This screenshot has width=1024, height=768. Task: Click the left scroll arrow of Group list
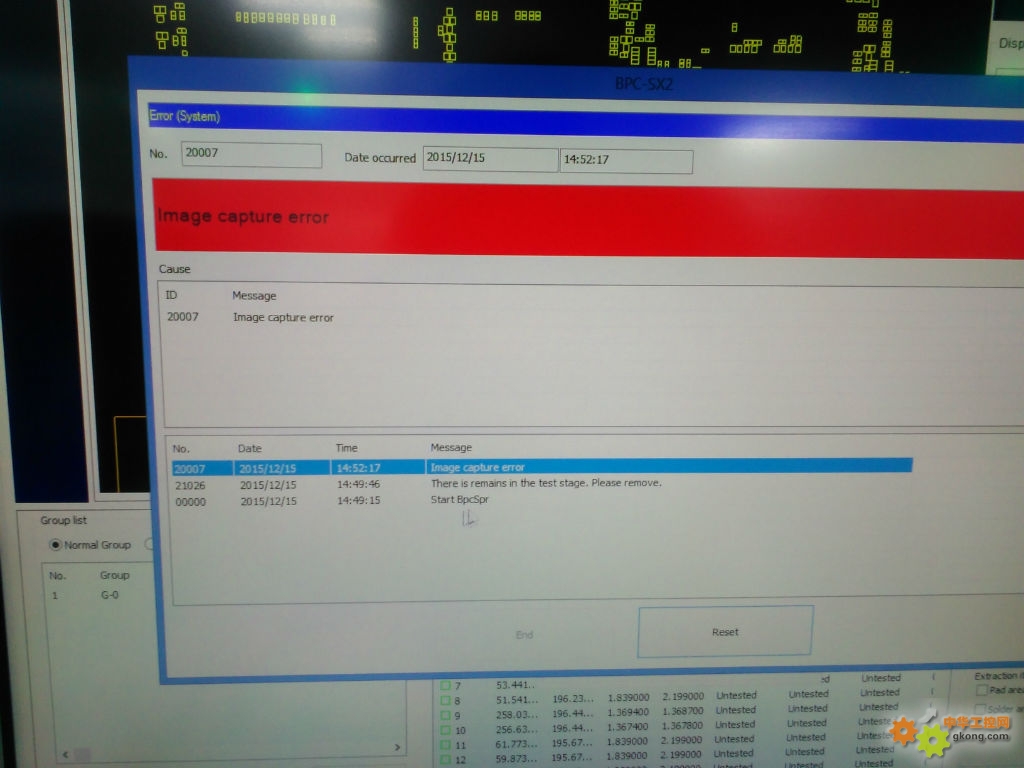(x=65, y=754)
